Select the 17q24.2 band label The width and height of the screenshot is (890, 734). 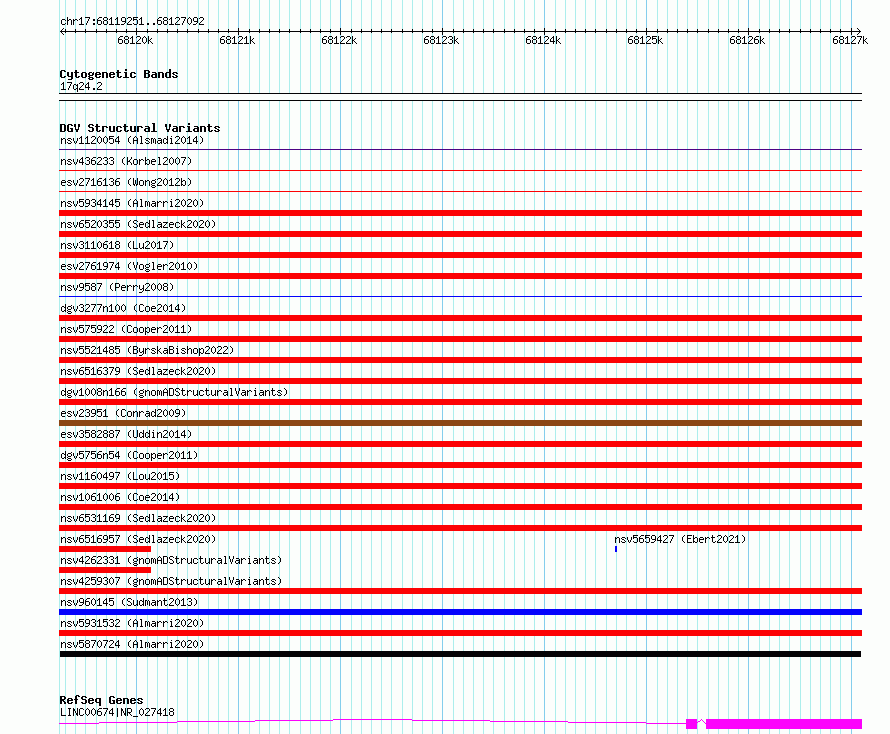tap(81, 86)
